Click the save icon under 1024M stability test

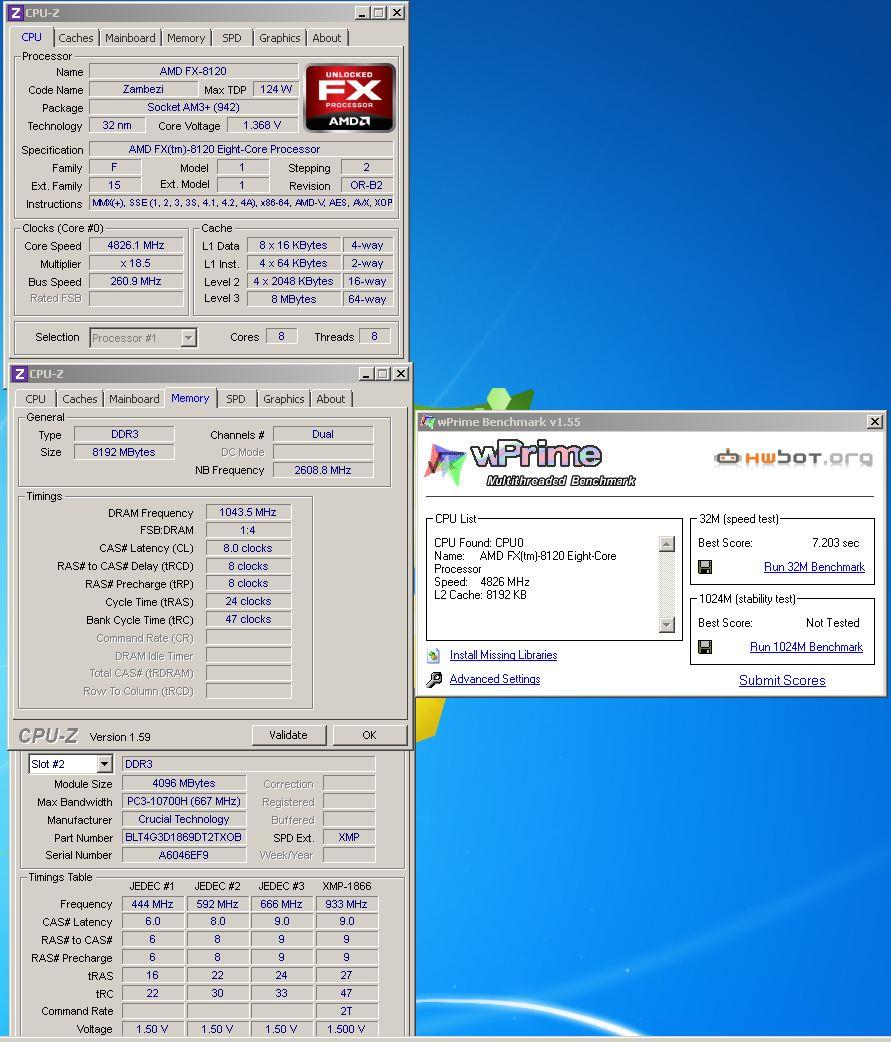[x=705, y=647]
